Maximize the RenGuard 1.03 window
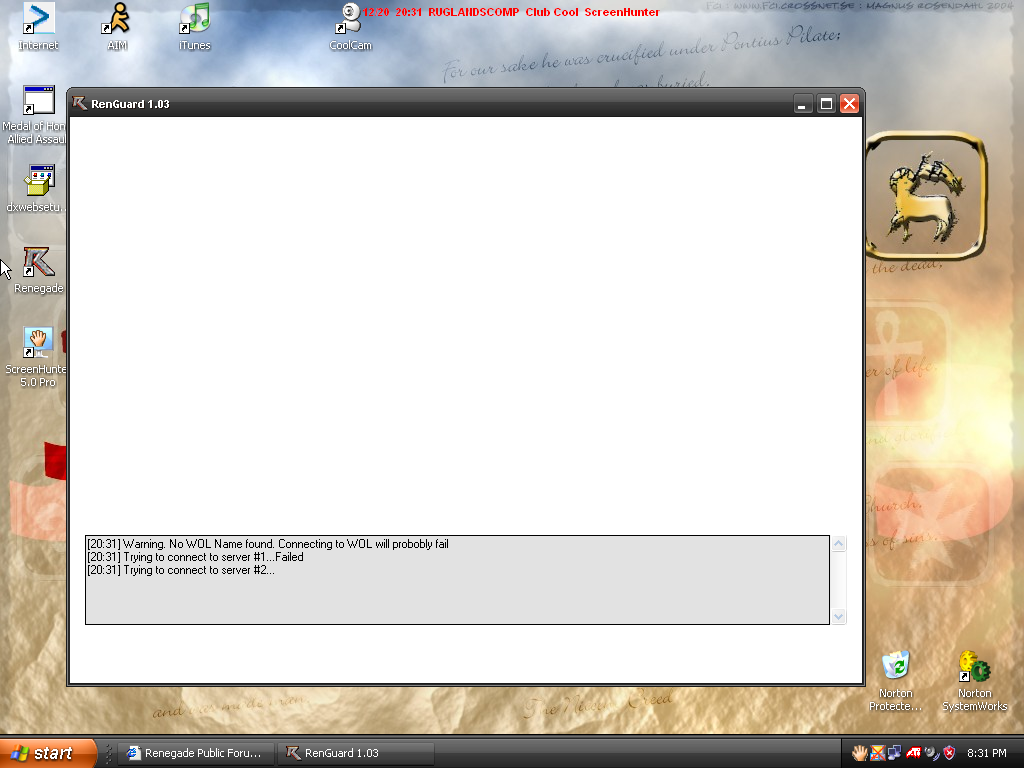Screen dimensions: 1024x768 point(826,104)
